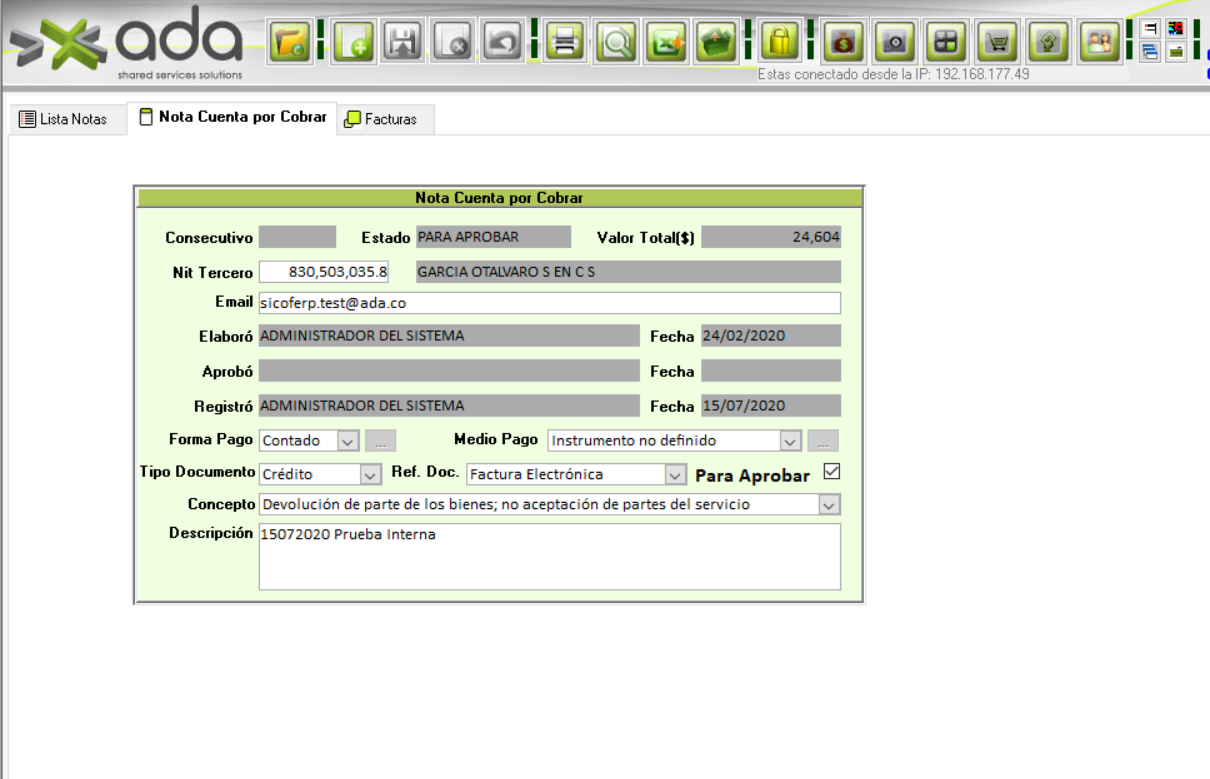Click into the Email input field

(x=548, y=303)
